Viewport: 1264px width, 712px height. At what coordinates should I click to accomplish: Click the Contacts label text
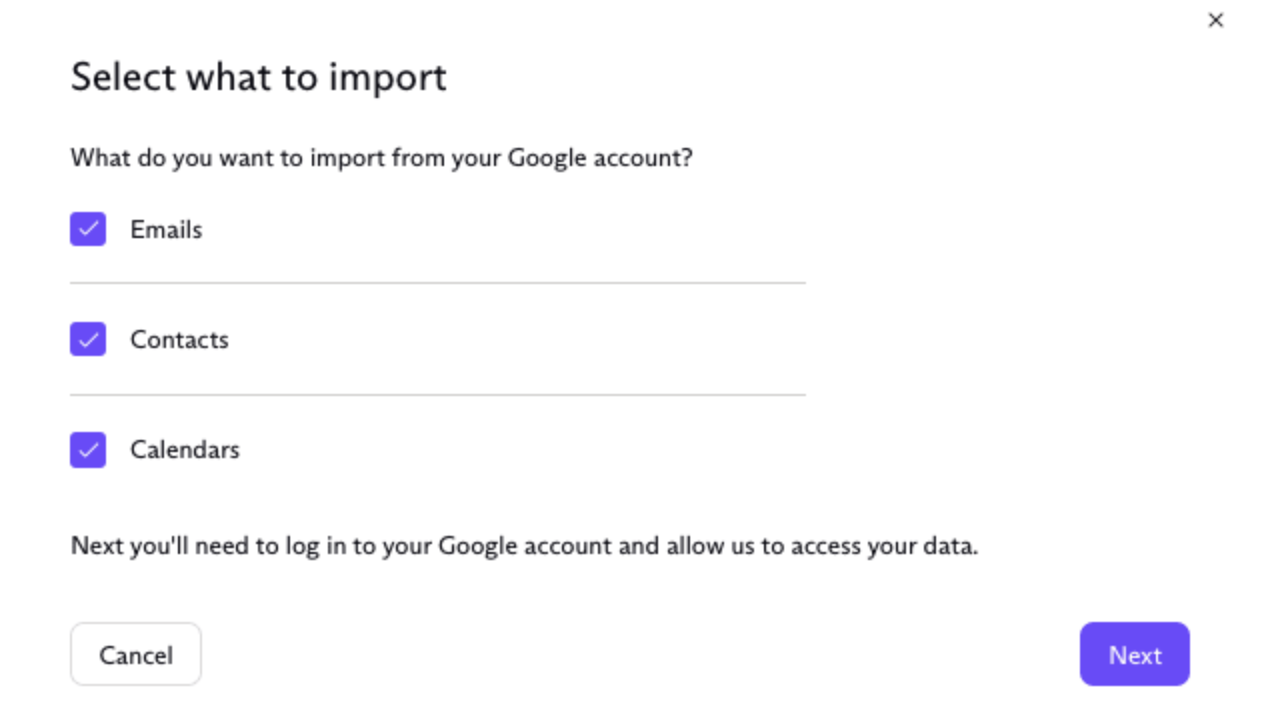[179, 339]
